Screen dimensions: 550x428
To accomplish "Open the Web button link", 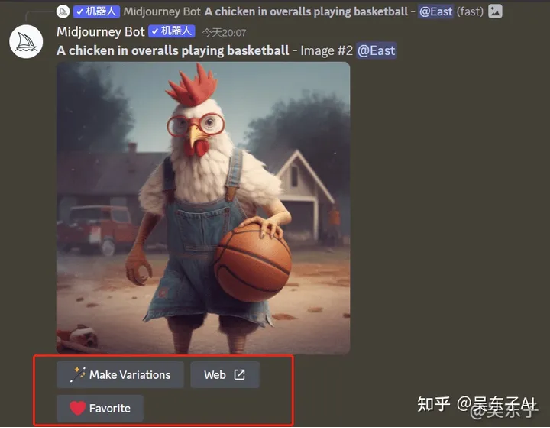I will click(x=225, y=375).
